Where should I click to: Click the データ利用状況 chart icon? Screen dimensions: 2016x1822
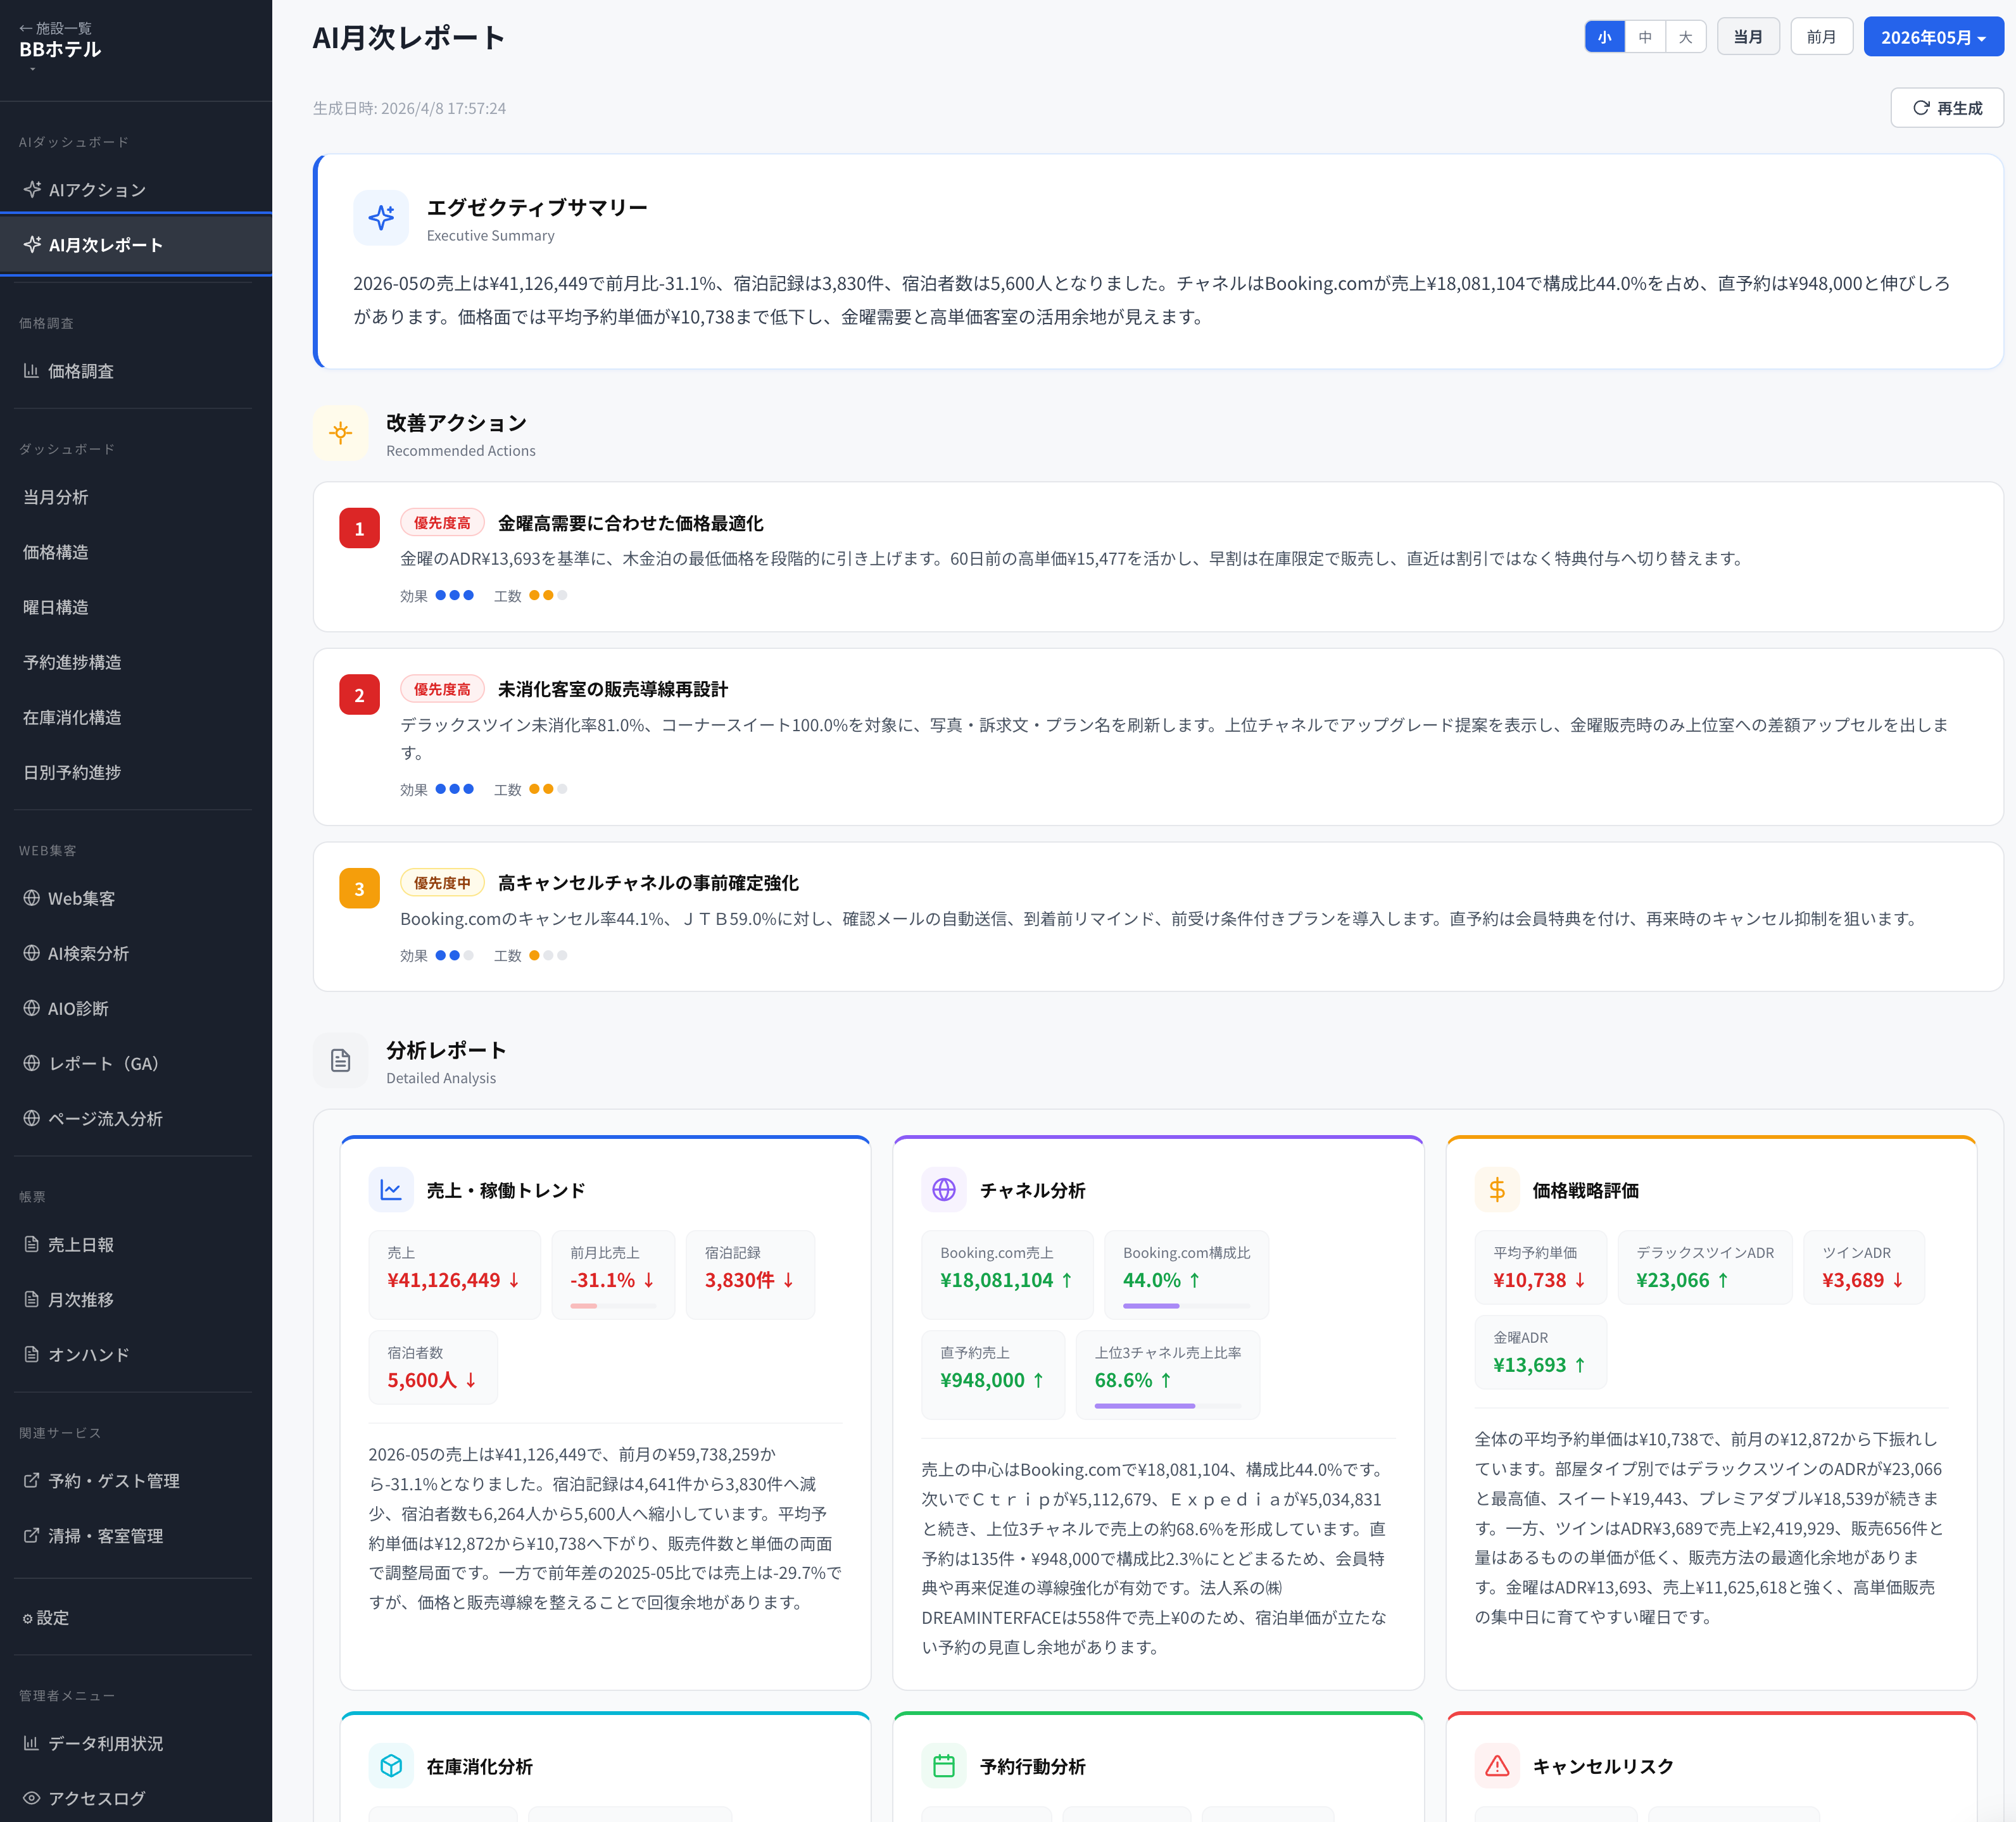pyautogui.click(x=31, y=1743)
